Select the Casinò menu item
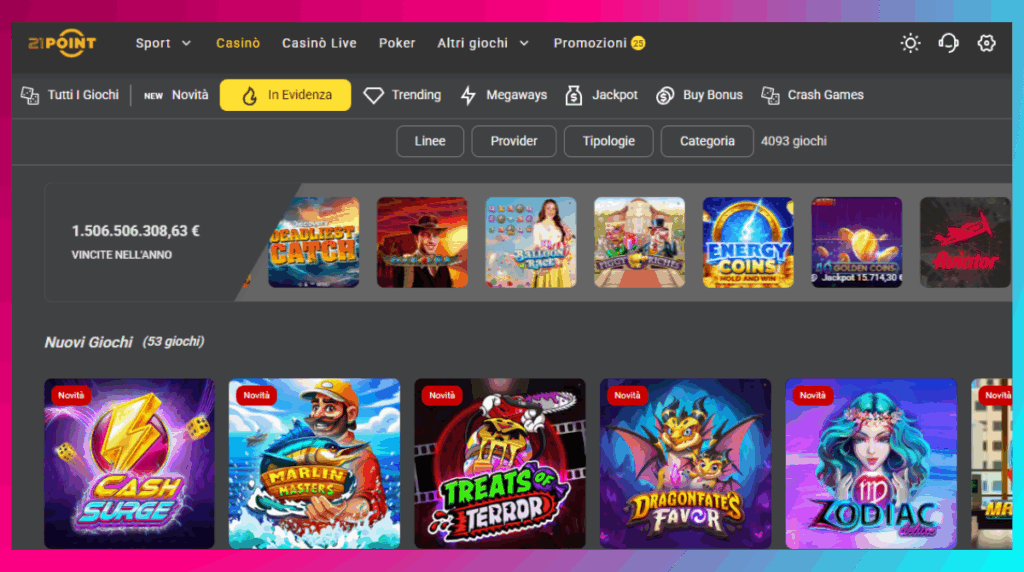The width and height of the screenshot is (1024, 572). [238, 43]
